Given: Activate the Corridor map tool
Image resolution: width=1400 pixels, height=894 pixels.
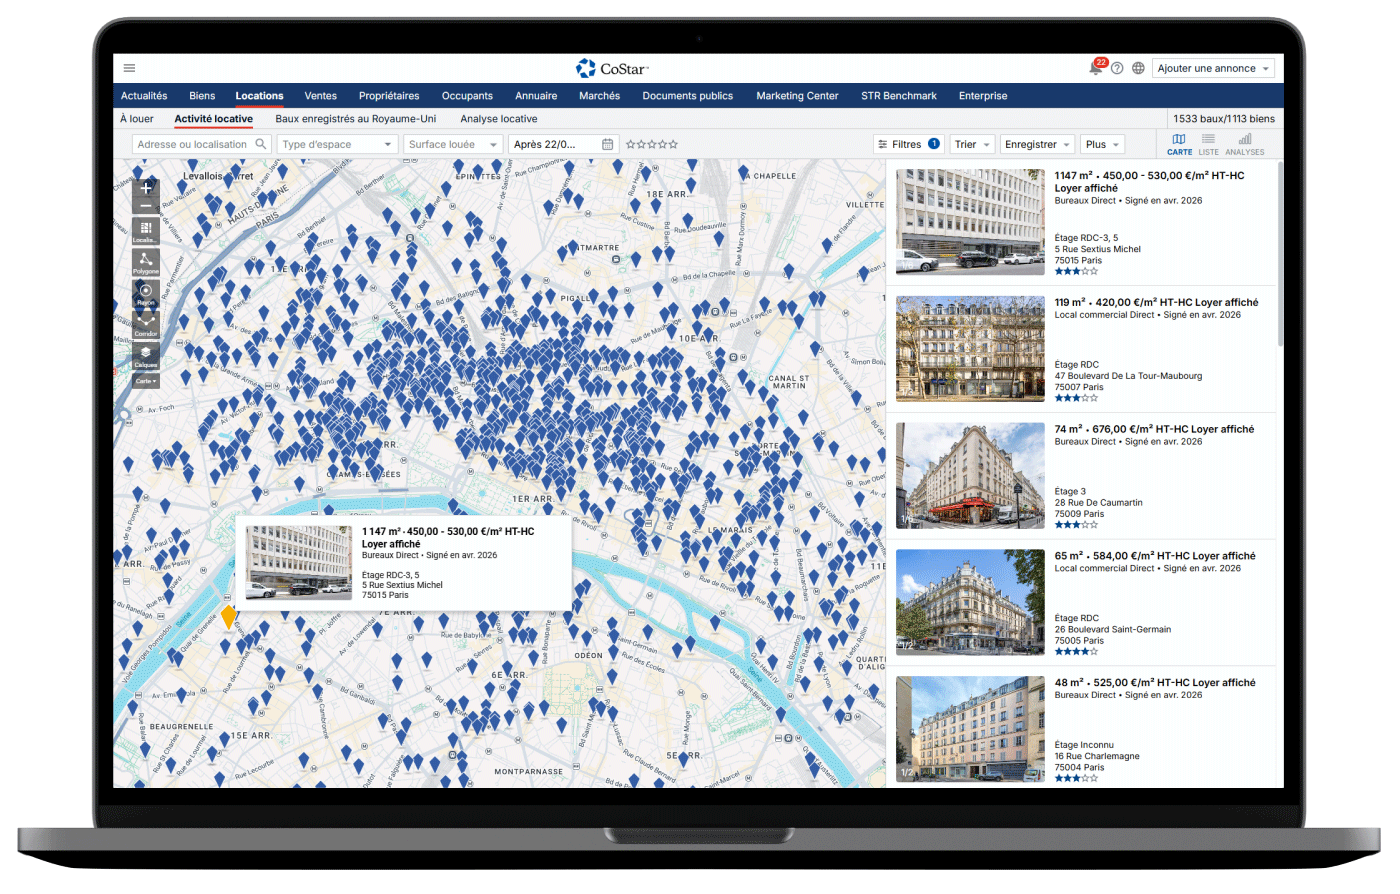Looking at the screenshot, I should pyautogui.click(x=146, y=324).
